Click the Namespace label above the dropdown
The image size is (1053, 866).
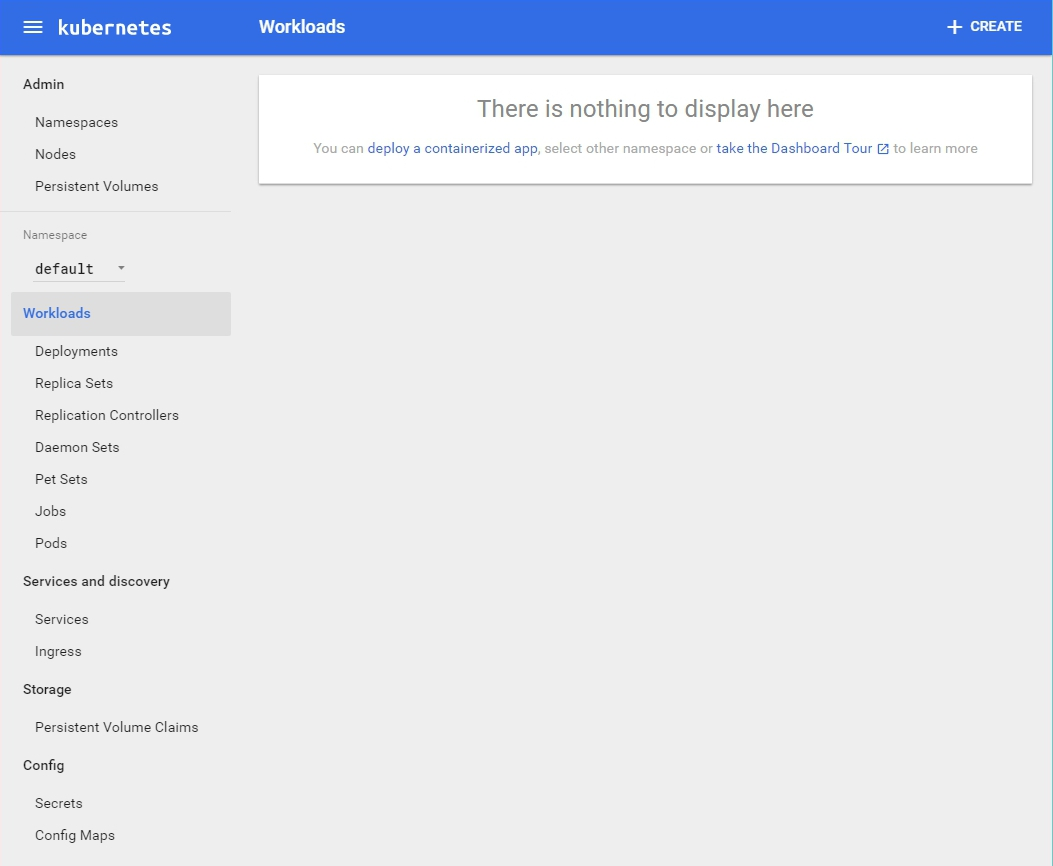[55, 235]
